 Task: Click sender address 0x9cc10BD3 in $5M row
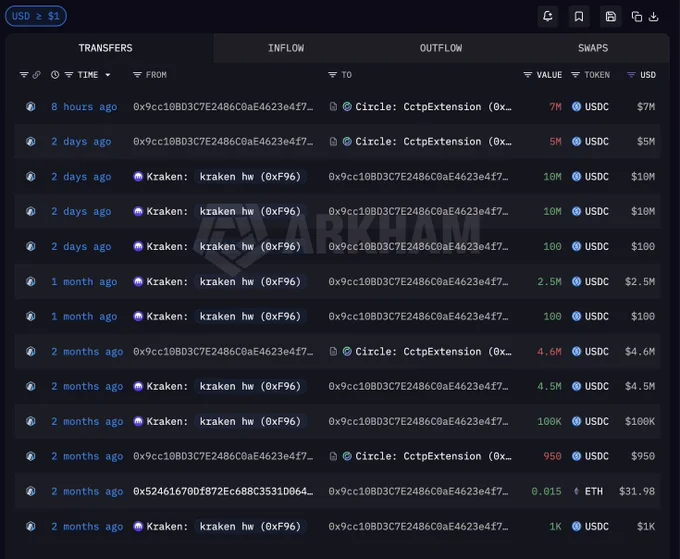tap(223, 142)
